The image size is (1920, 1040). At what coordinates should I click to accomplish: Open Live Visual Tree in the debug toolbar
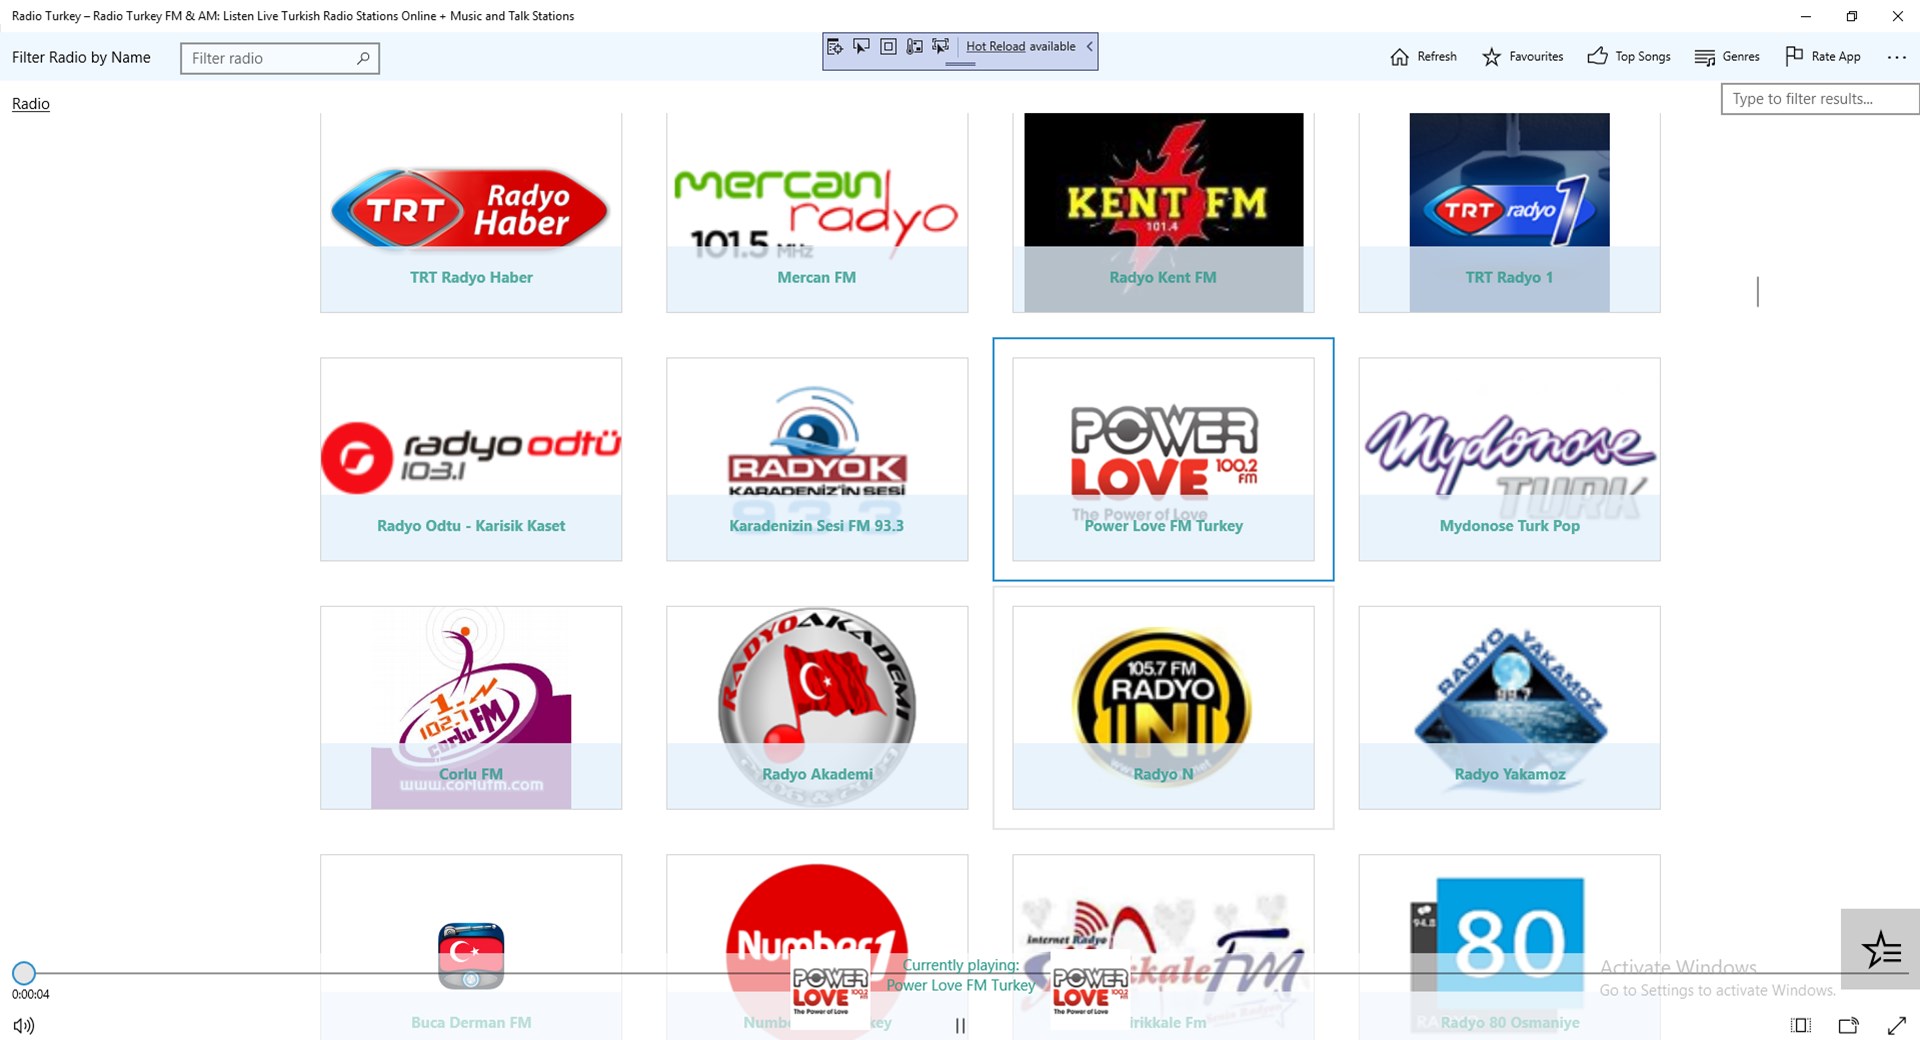[836, 46]
